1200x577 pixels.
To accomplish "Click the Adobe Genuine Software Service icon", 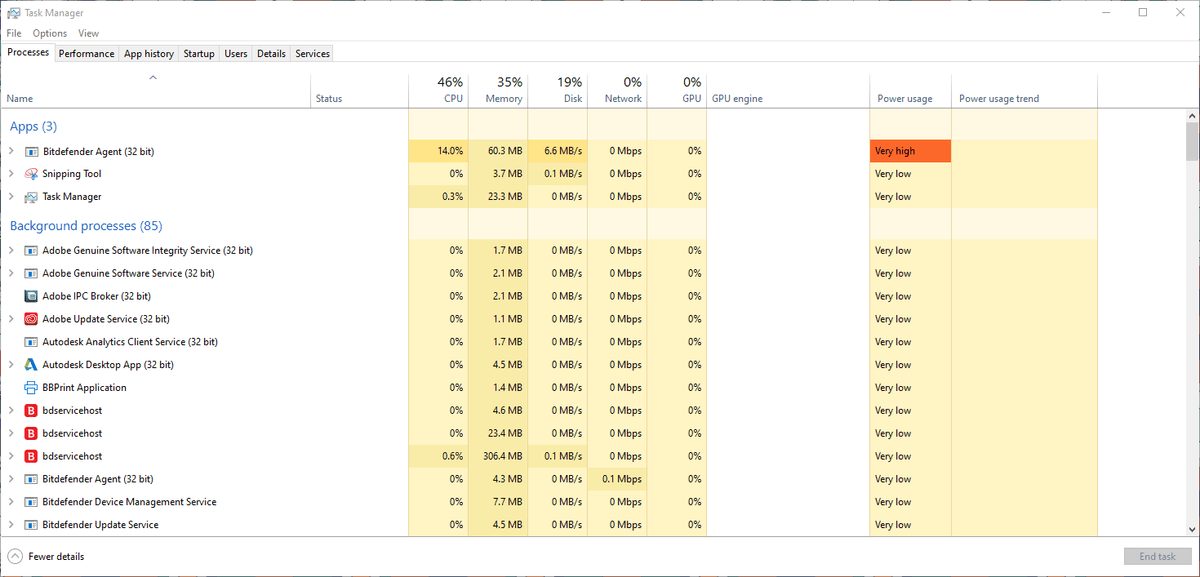I will click(x=31, y=273).
